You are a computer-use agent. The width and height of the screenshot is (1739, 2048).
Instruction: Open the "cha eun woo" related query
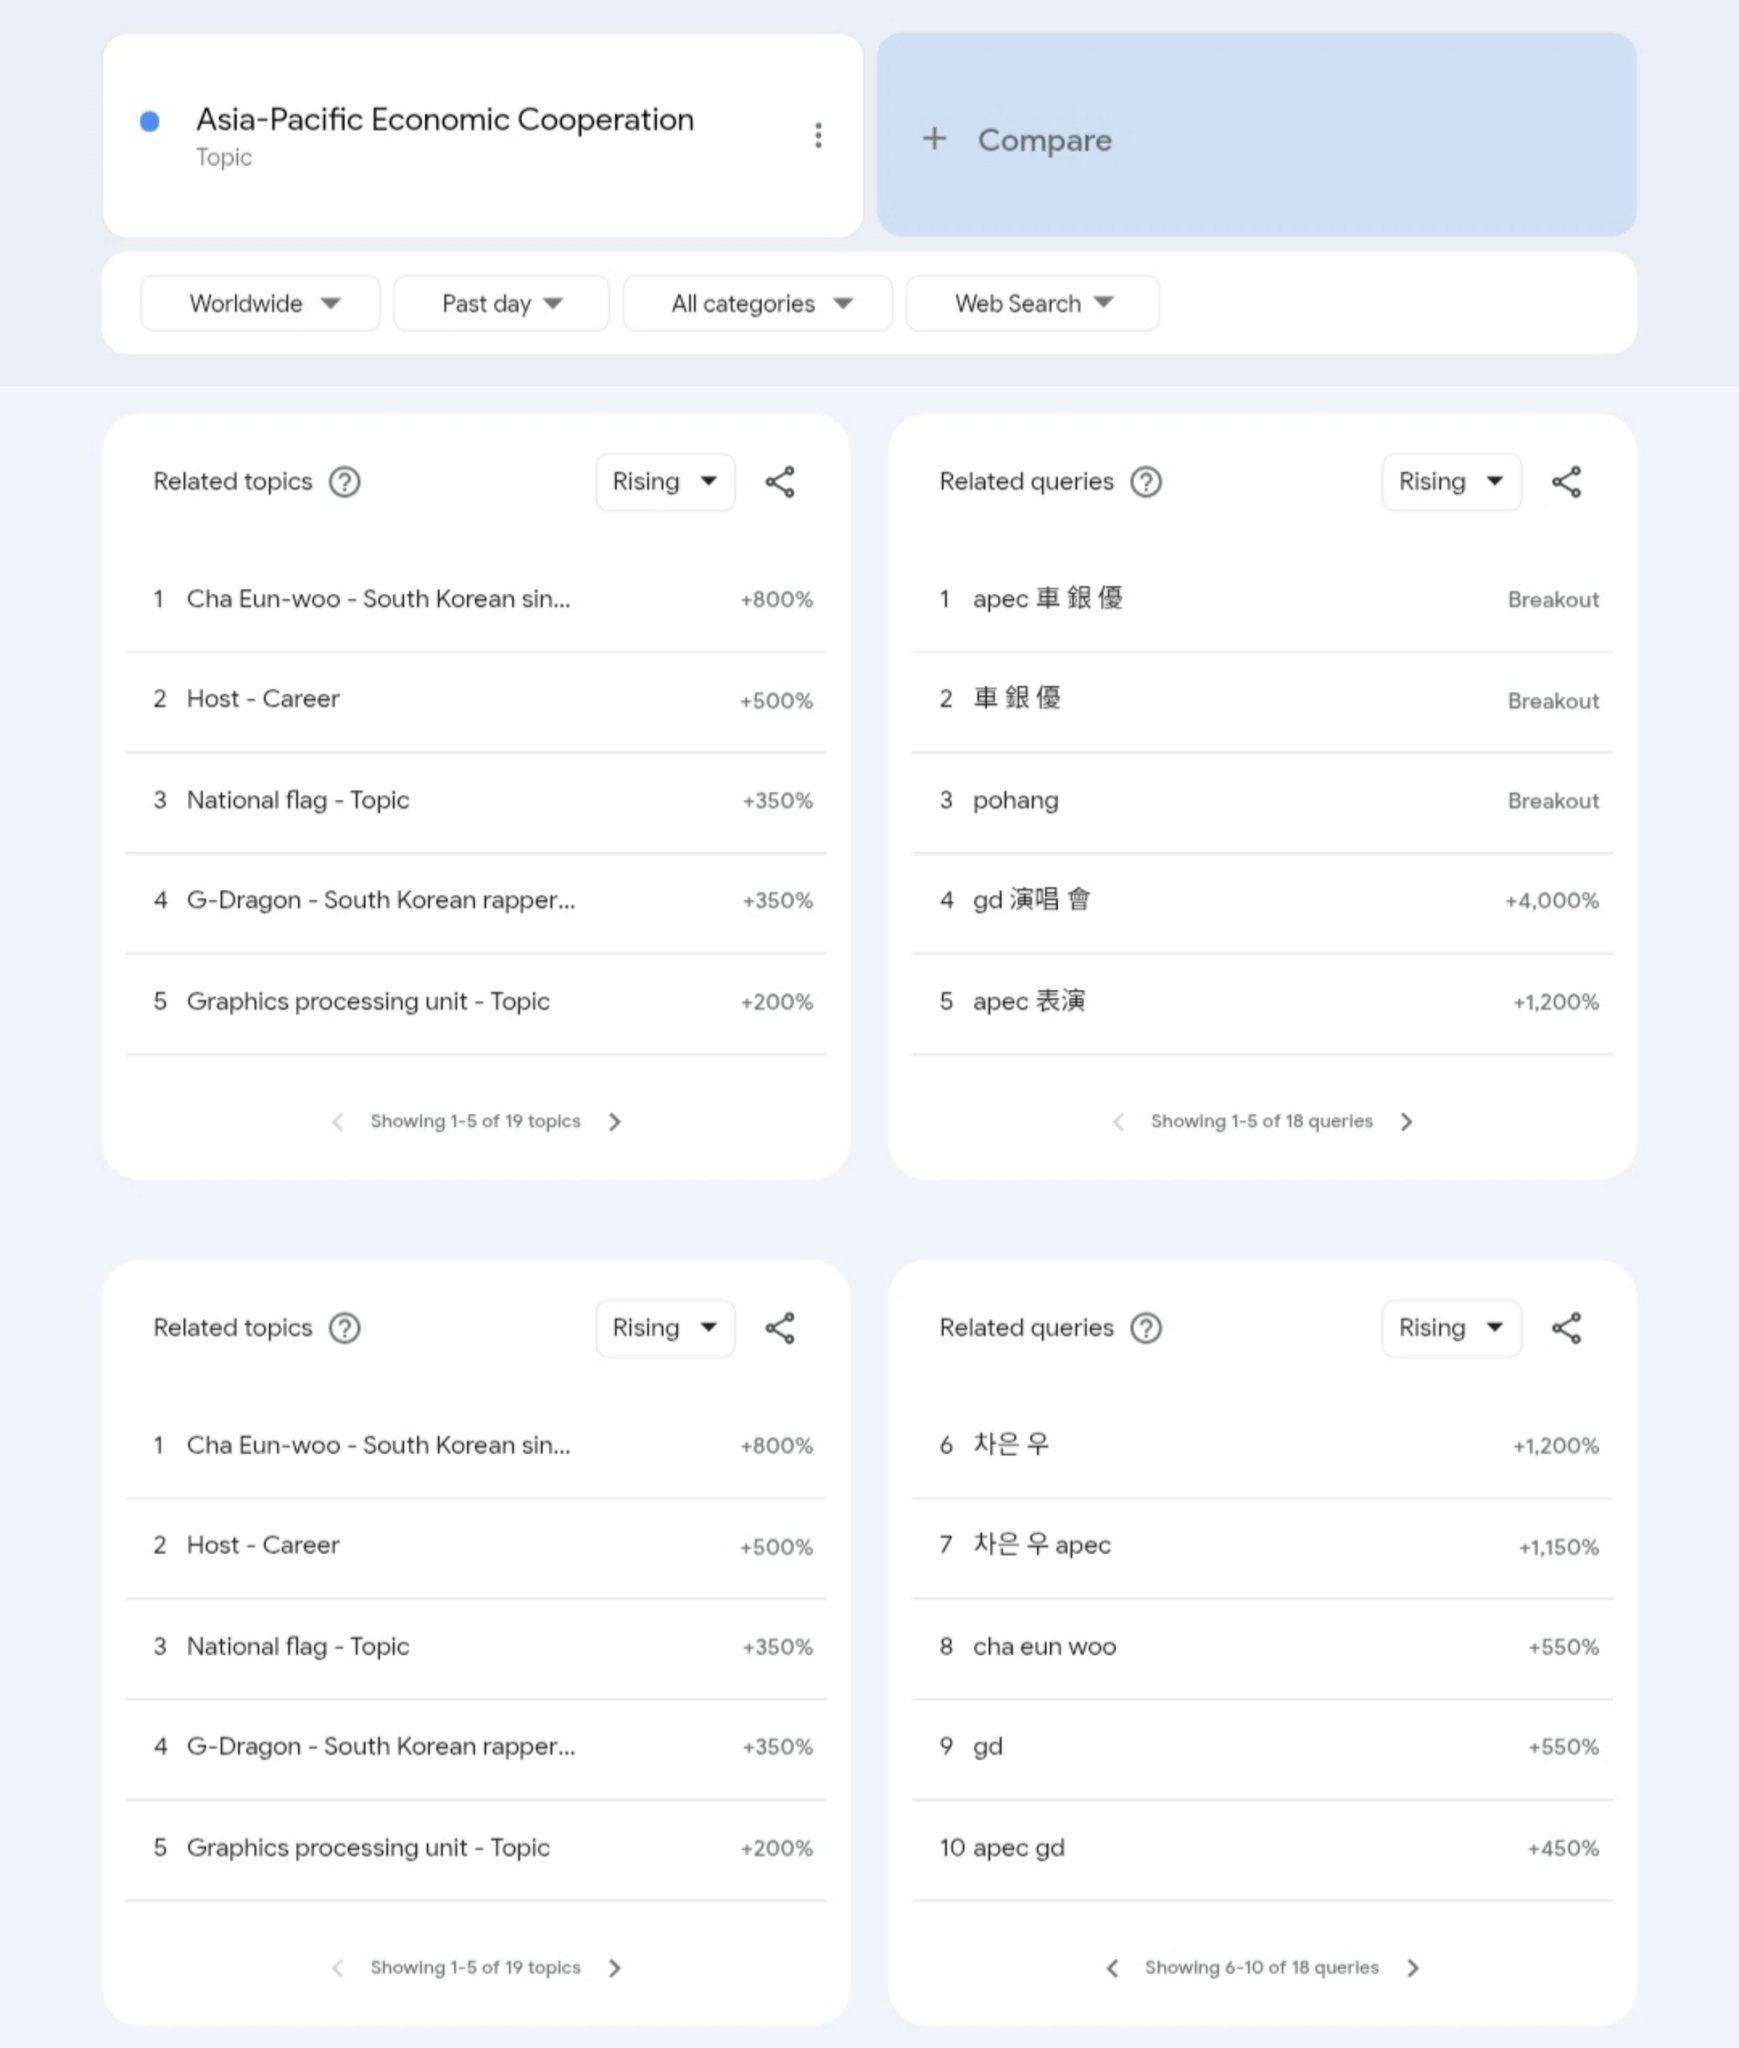1044,1647
